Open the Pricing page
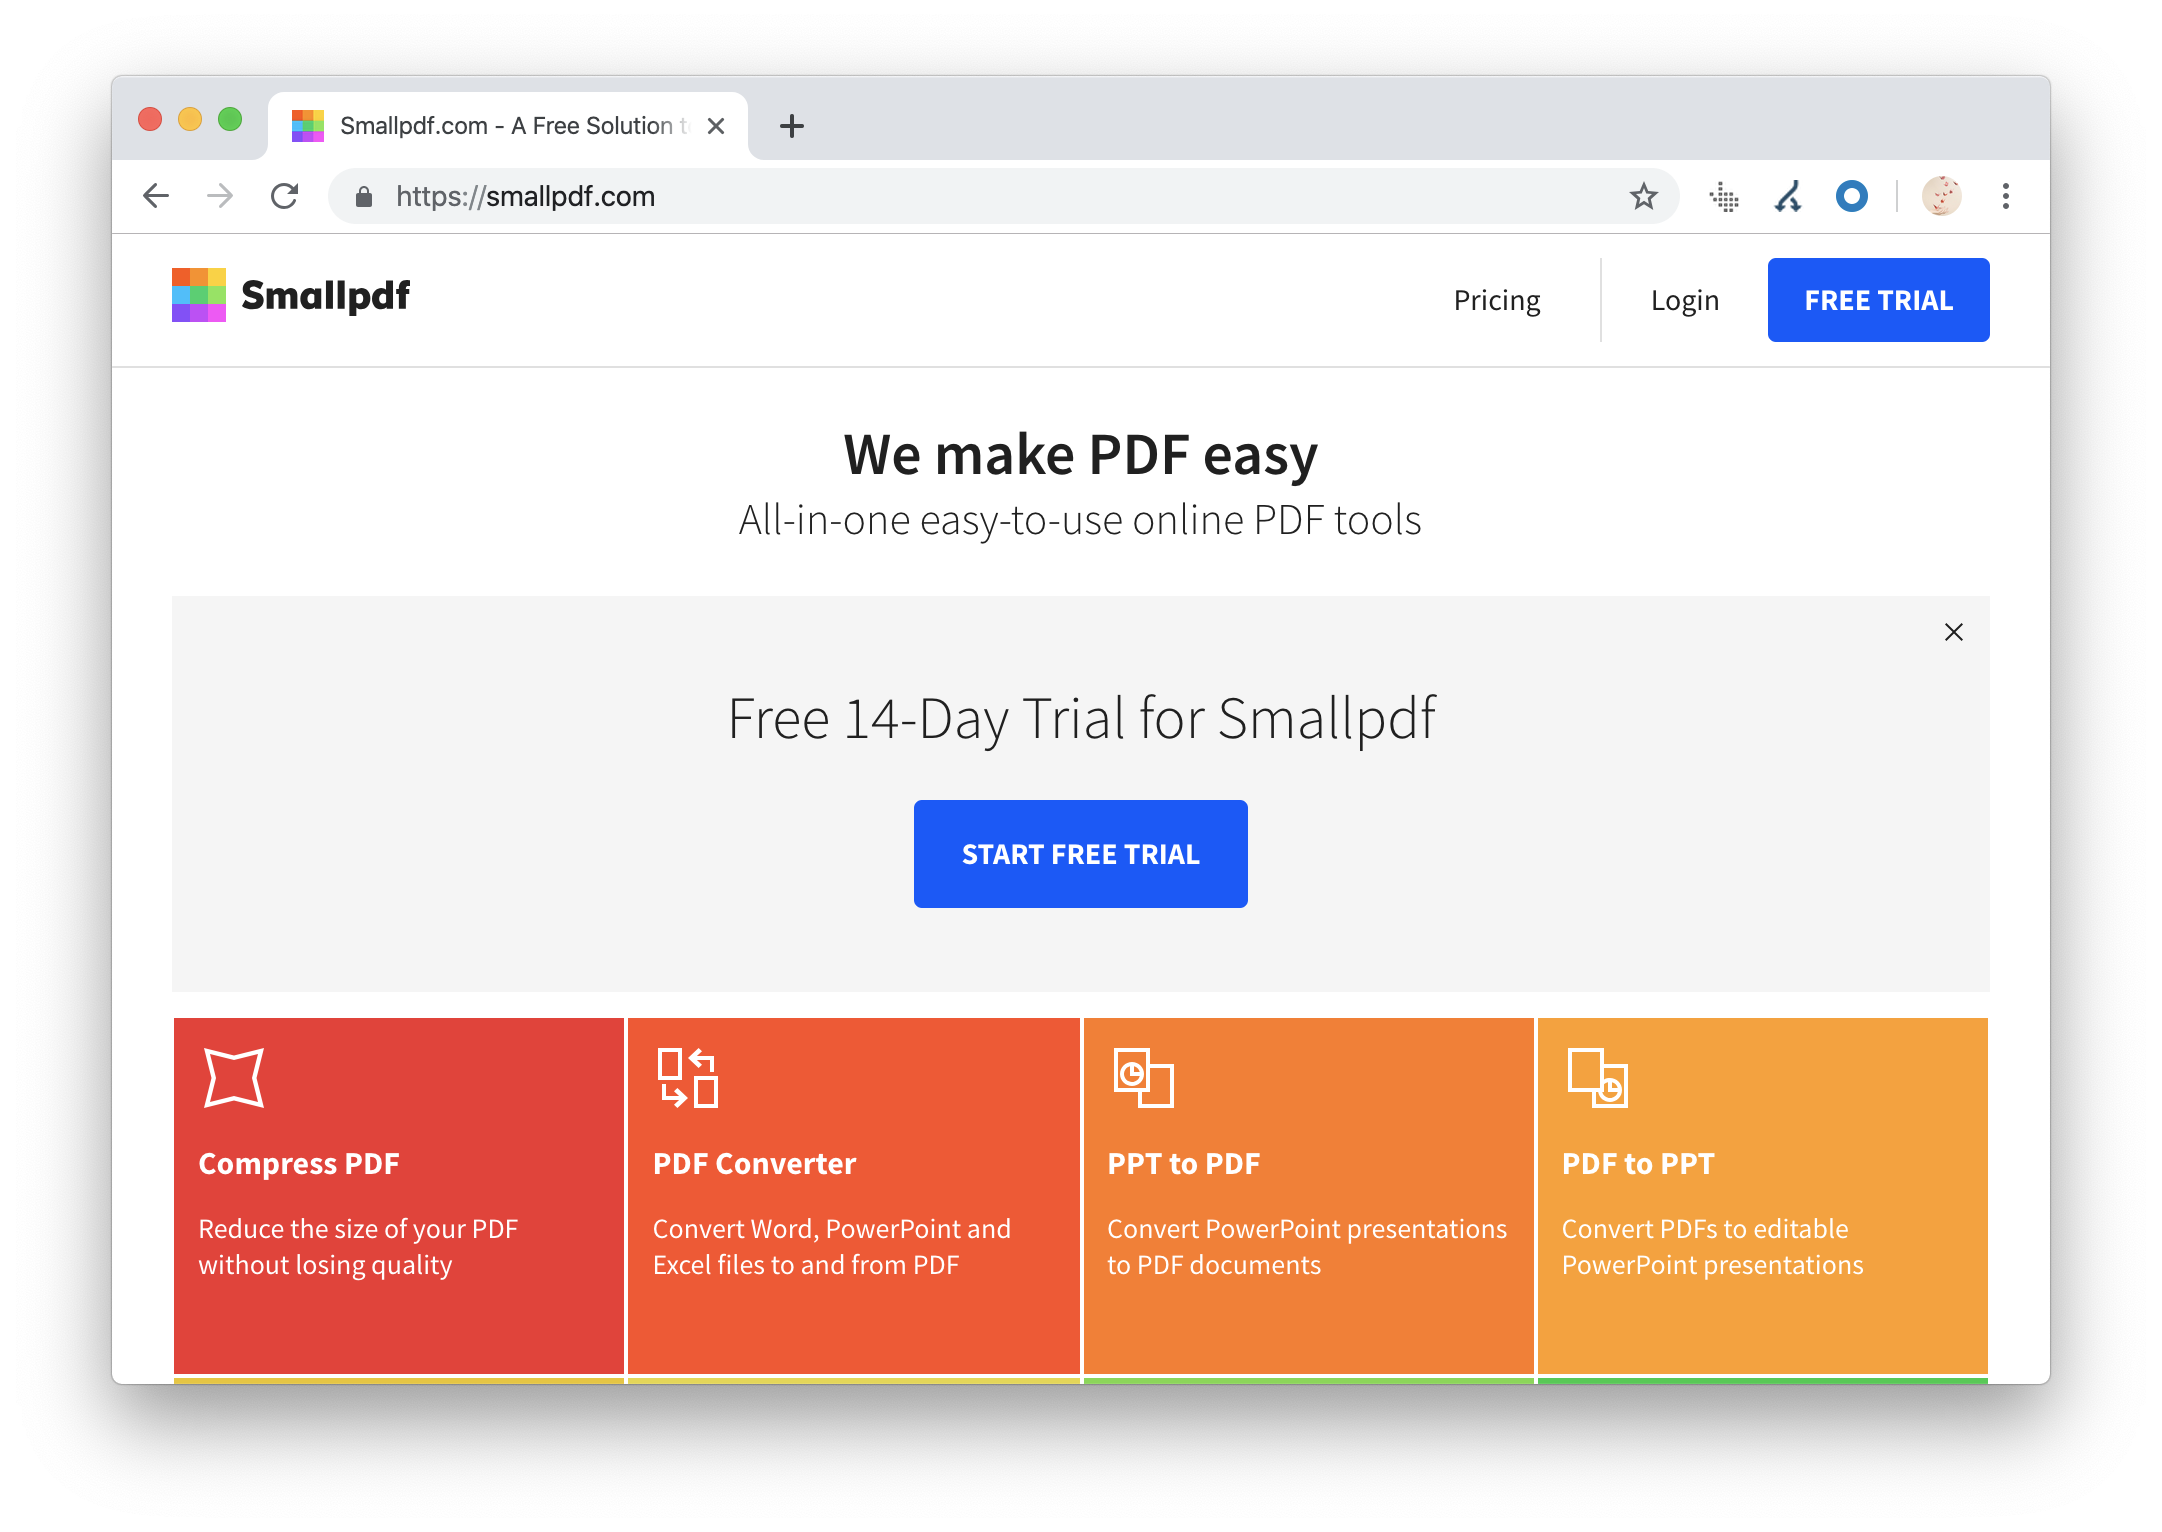Image resolution: width=2162 pixels, height=1532 pixels. 1495,300
